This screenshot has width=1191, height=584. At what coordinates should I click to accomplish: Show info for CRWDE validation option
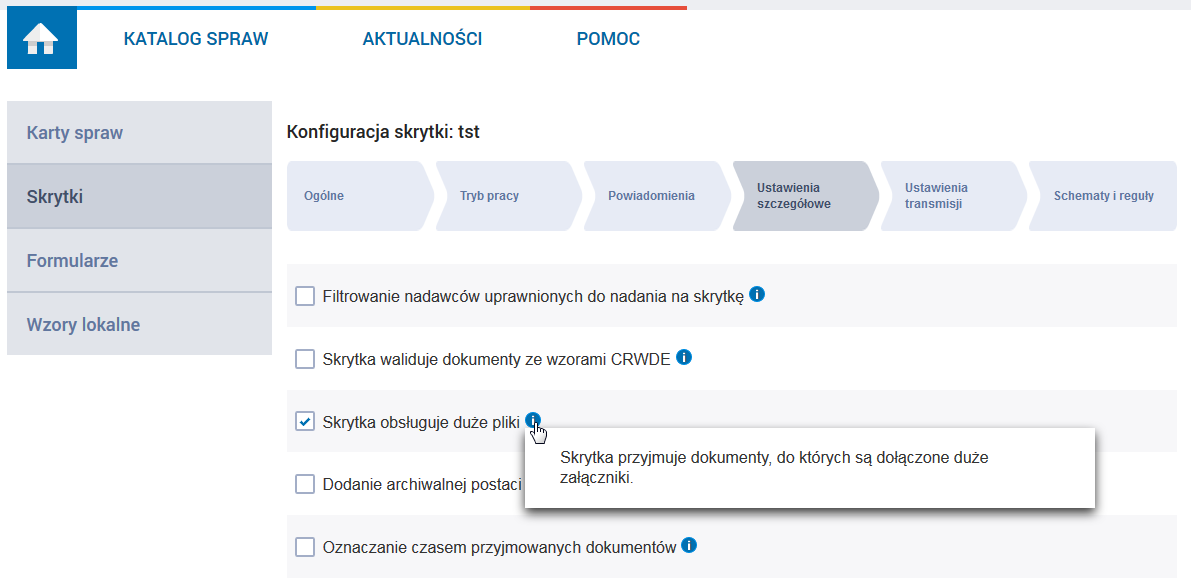pos(684,357)
